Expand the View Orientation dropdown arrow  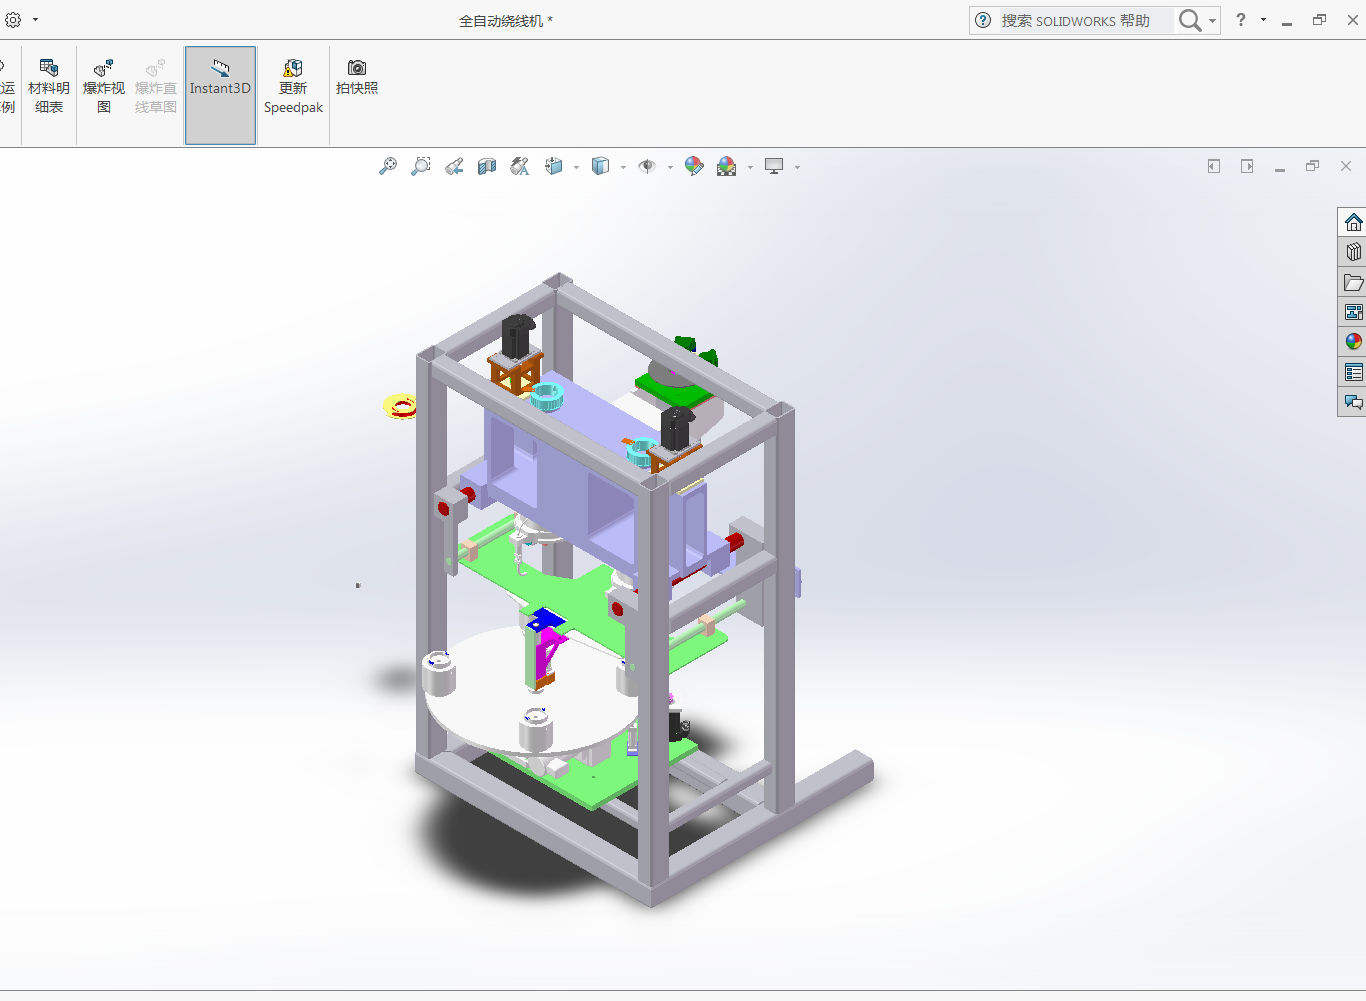[576, 167]
